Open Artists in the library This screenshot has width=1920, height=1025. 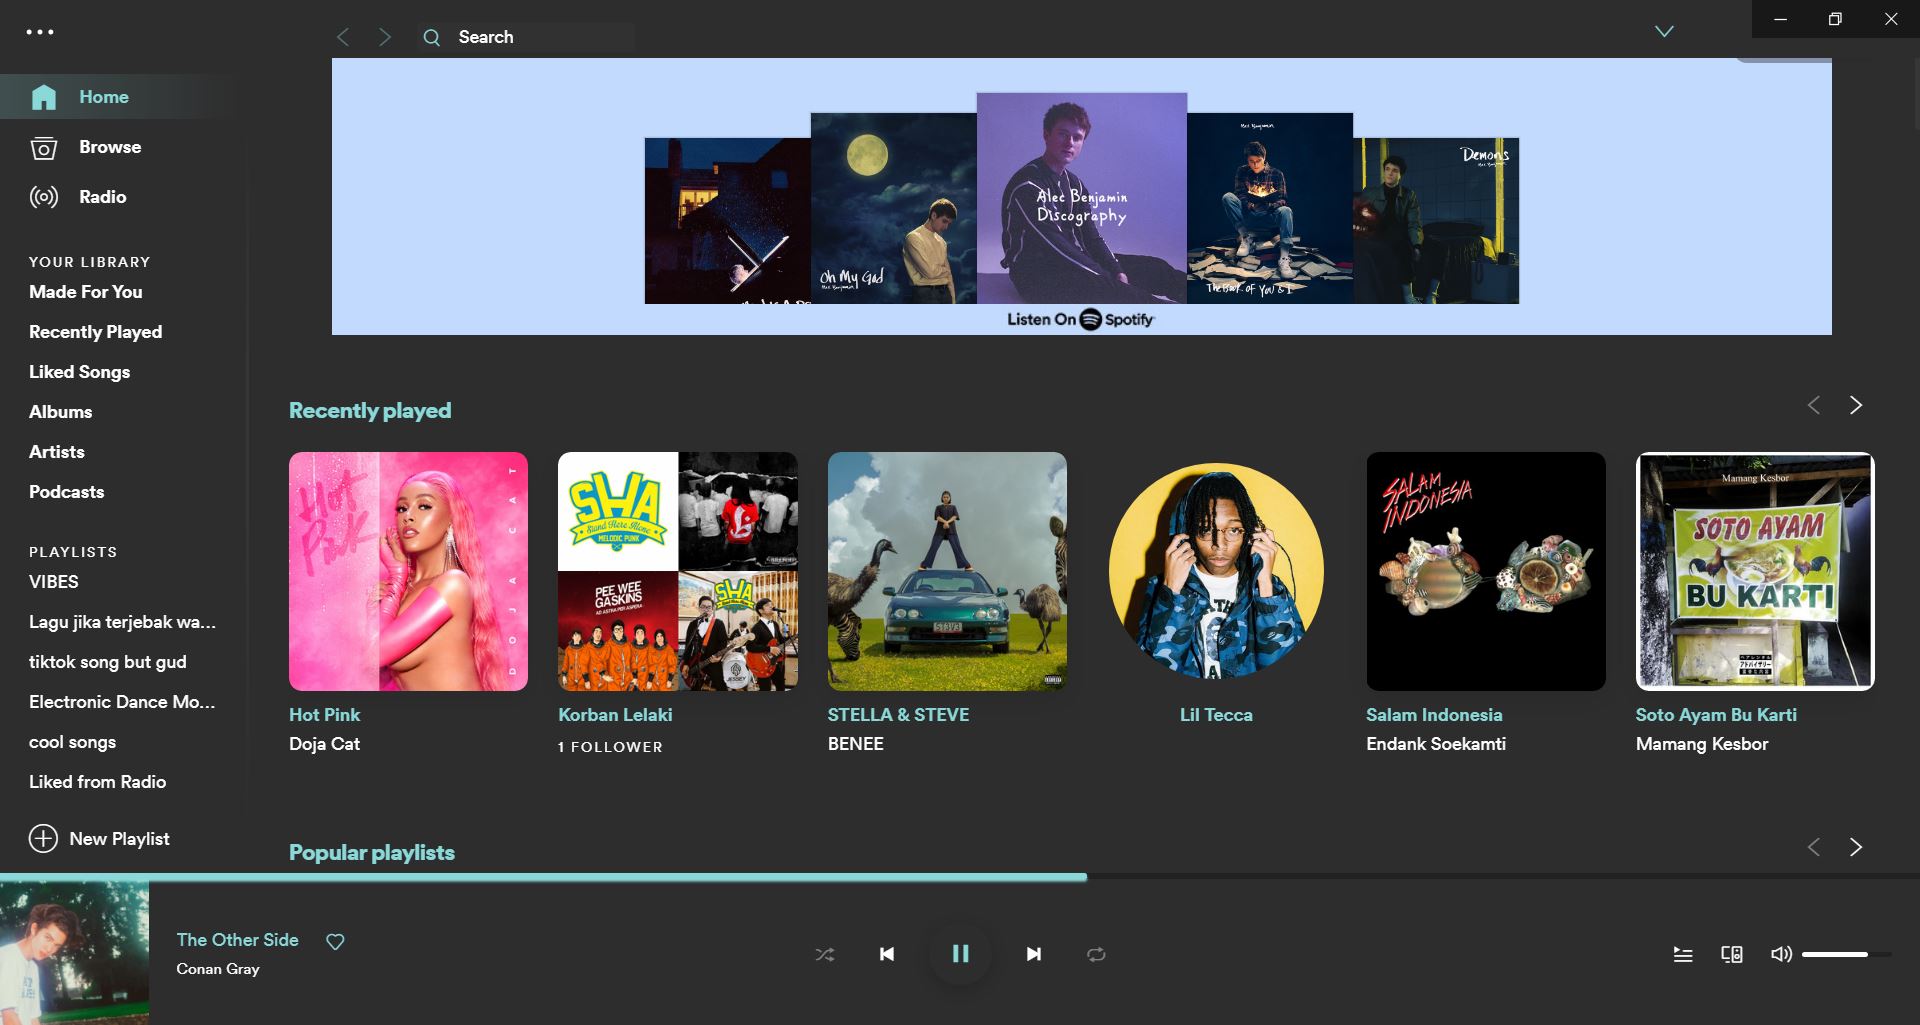click(57, 452)
